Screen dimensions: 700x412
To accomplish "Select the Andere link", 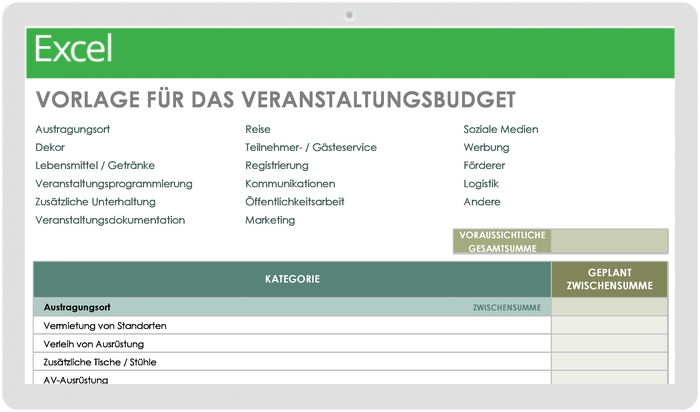I will pos(482,202).
